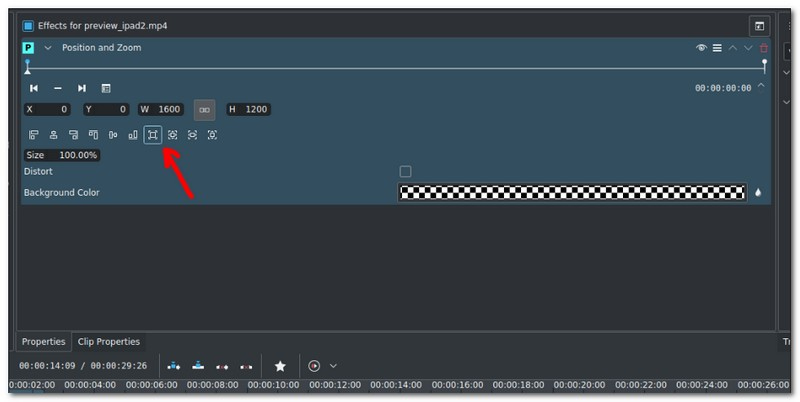Move Position and Zoom effect down

(x=748, y=48)
